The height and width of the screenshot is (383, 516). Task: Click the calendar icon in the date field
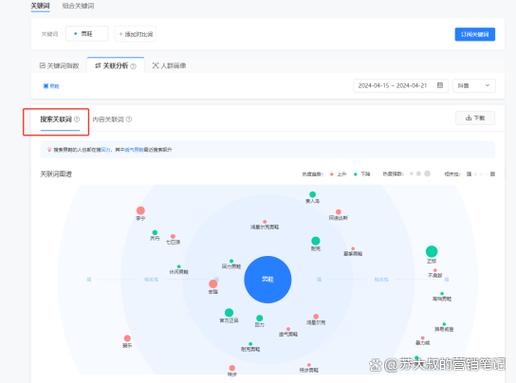pos(440,85)
